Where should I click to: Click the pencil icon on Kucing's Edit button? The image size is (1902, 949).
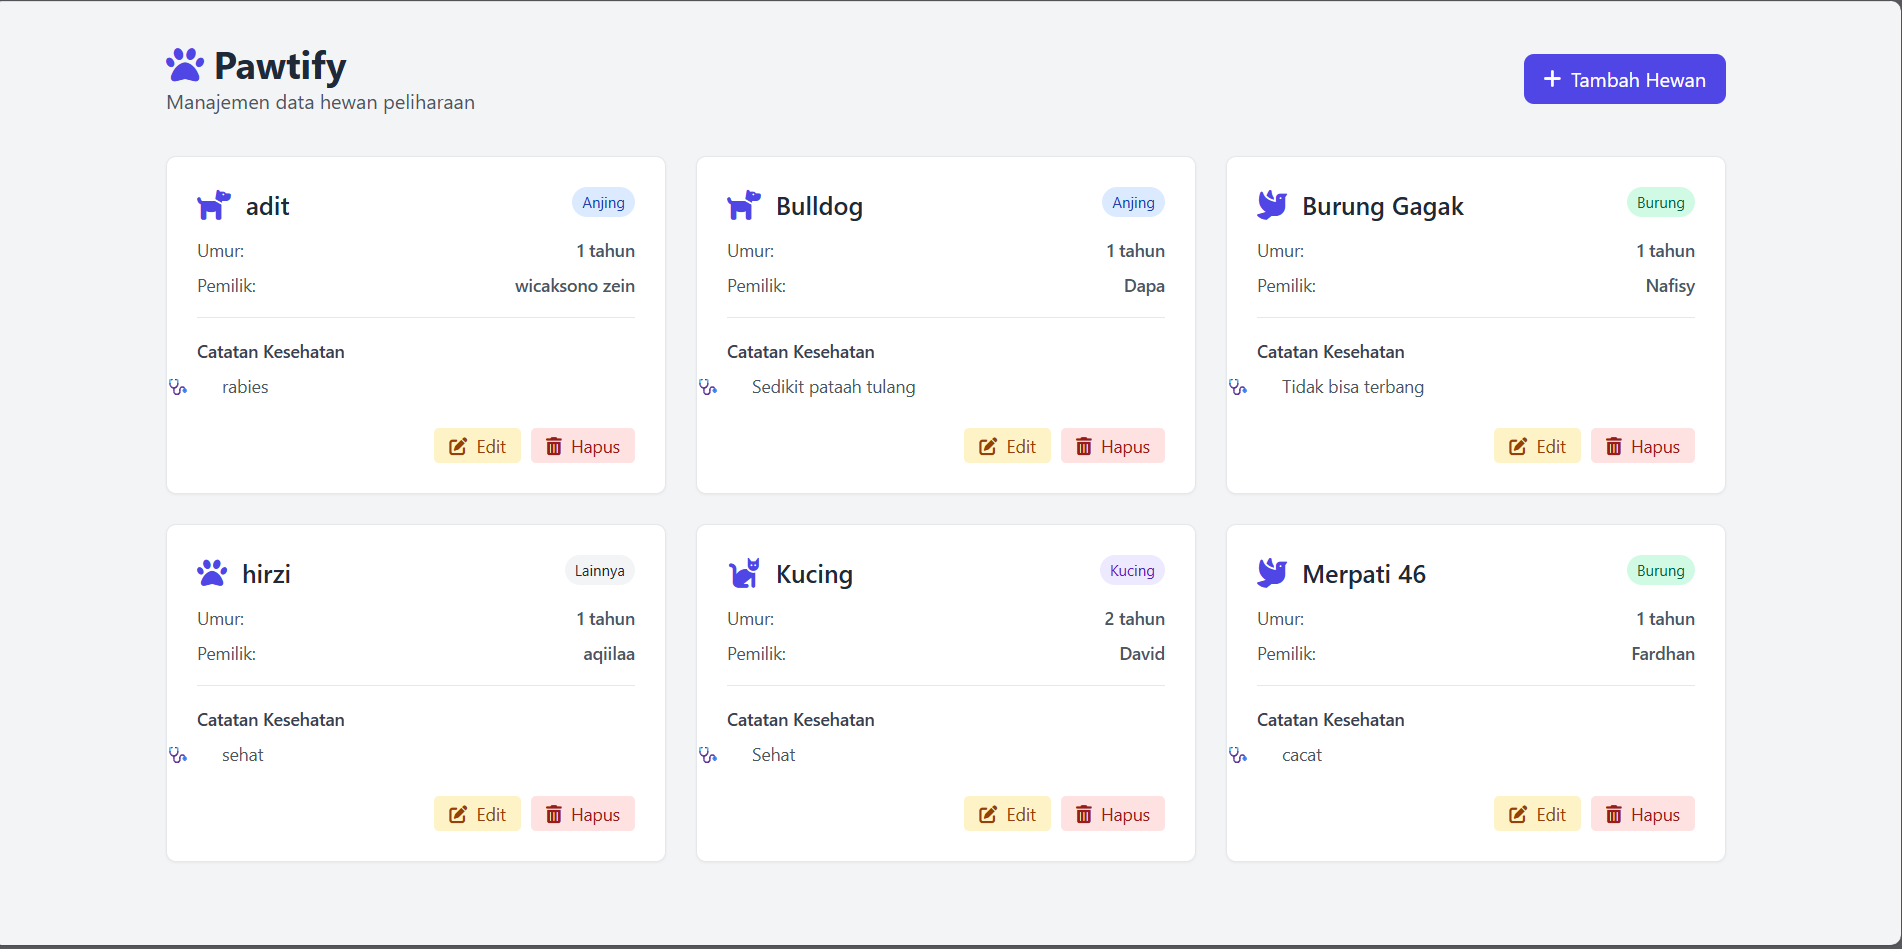989,813
